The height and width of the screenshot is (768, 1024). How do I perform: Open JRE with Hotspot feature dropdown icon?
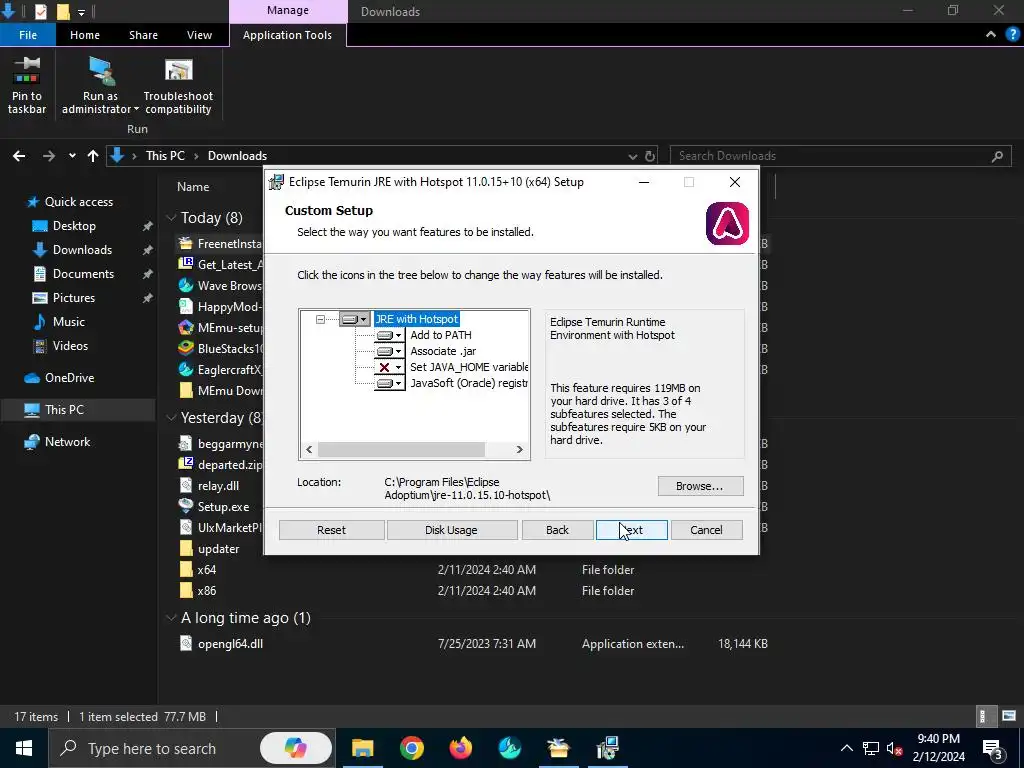[x=355, y=319]
